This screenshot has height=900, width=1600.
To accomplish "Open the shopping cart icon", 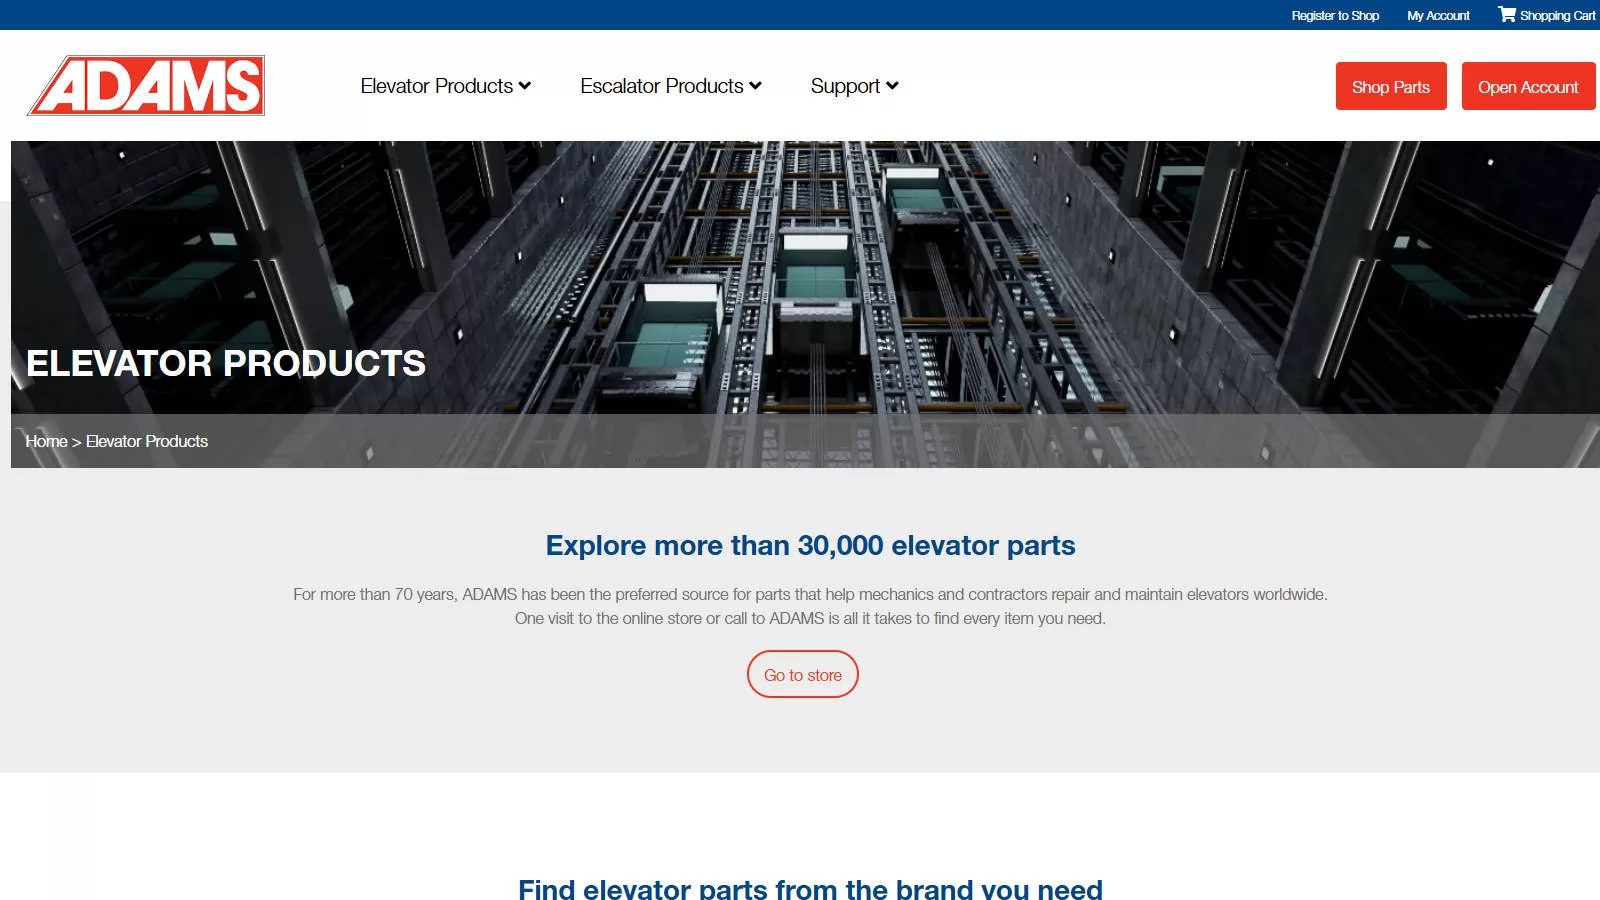I will (1506, 14).
